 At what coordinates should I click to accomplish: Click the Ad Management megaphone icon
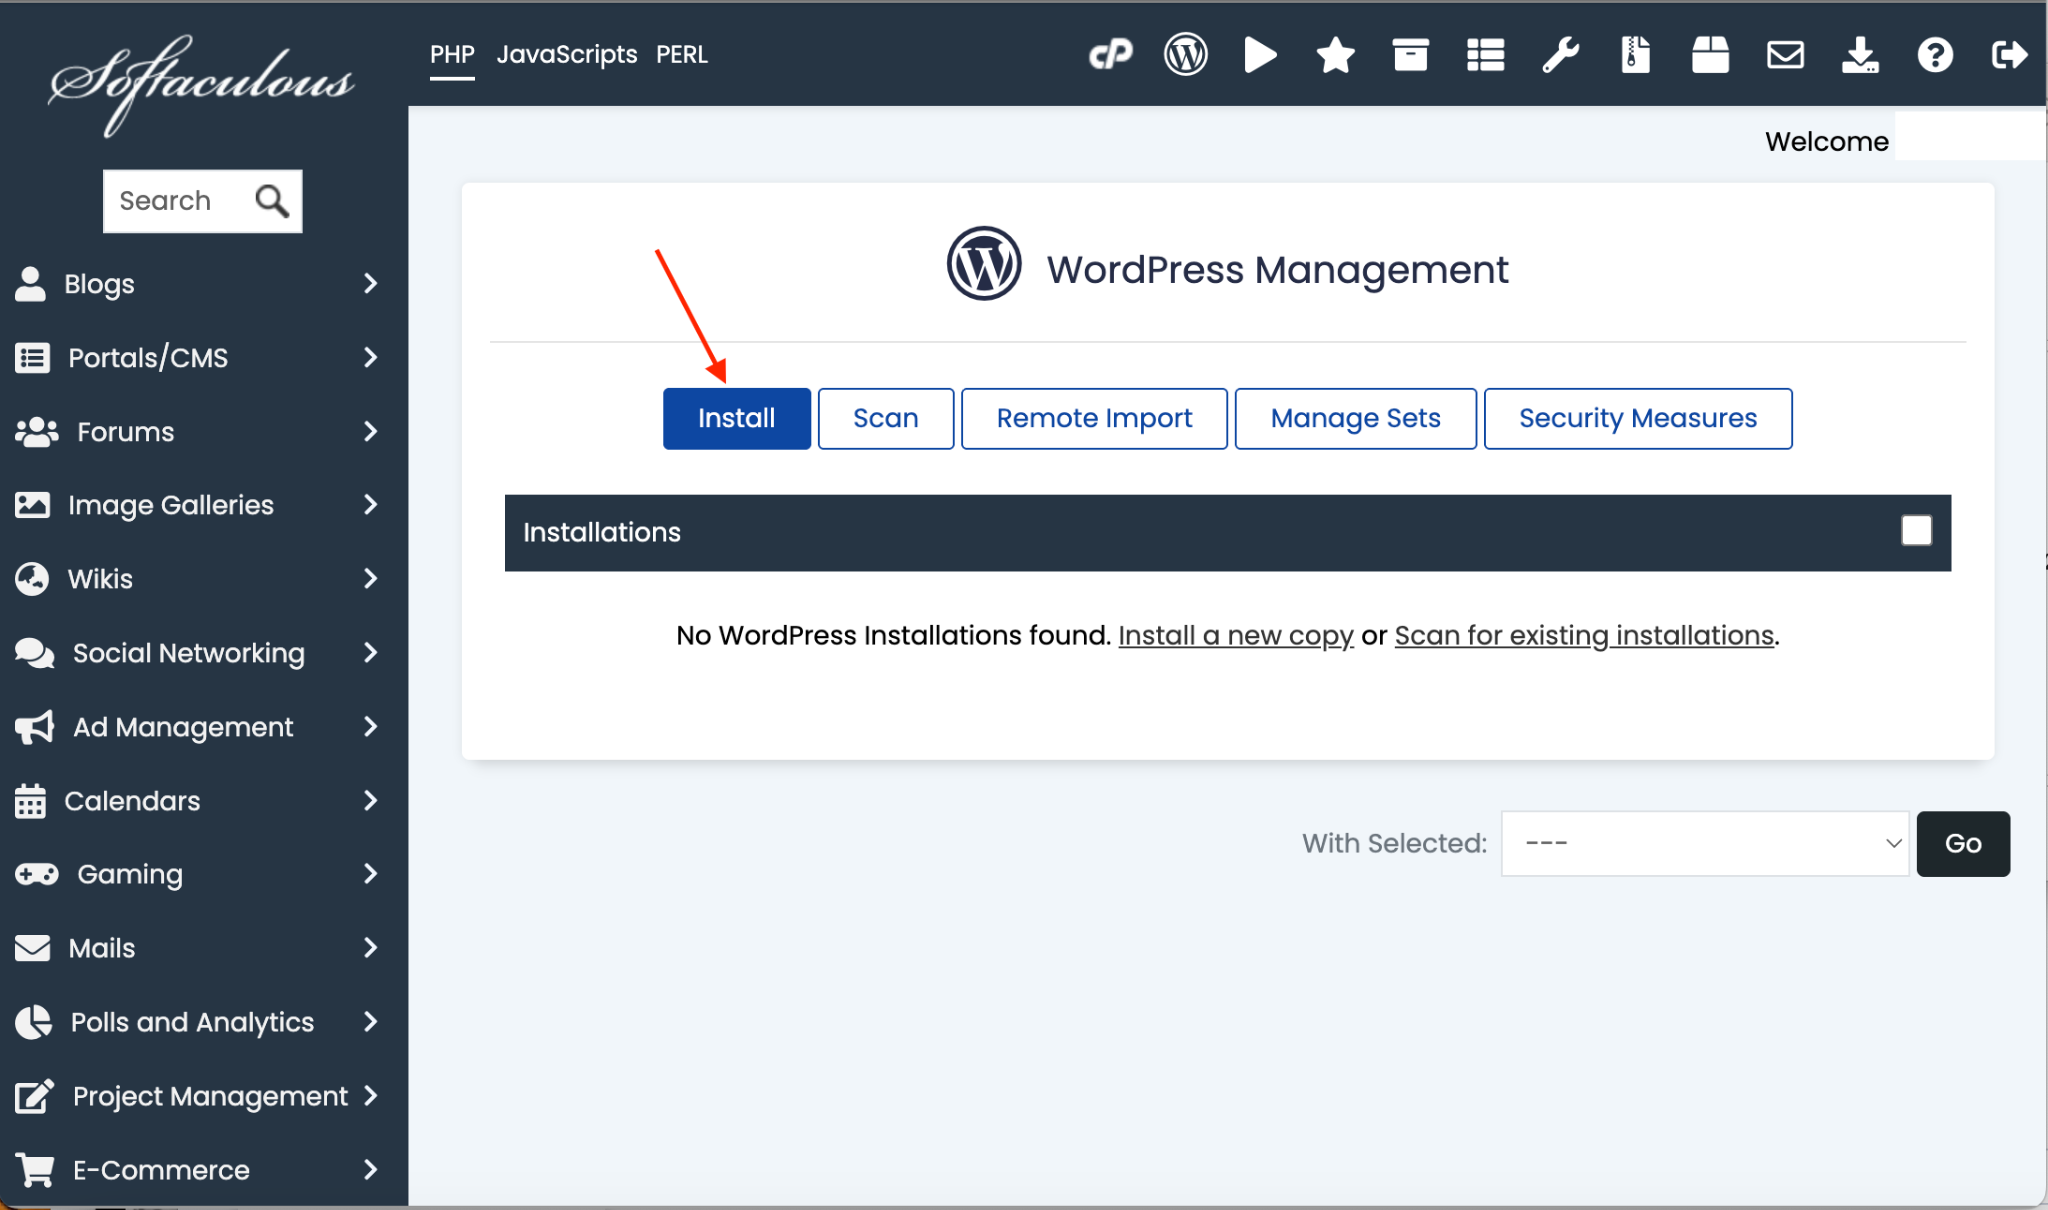coord(35,727)
